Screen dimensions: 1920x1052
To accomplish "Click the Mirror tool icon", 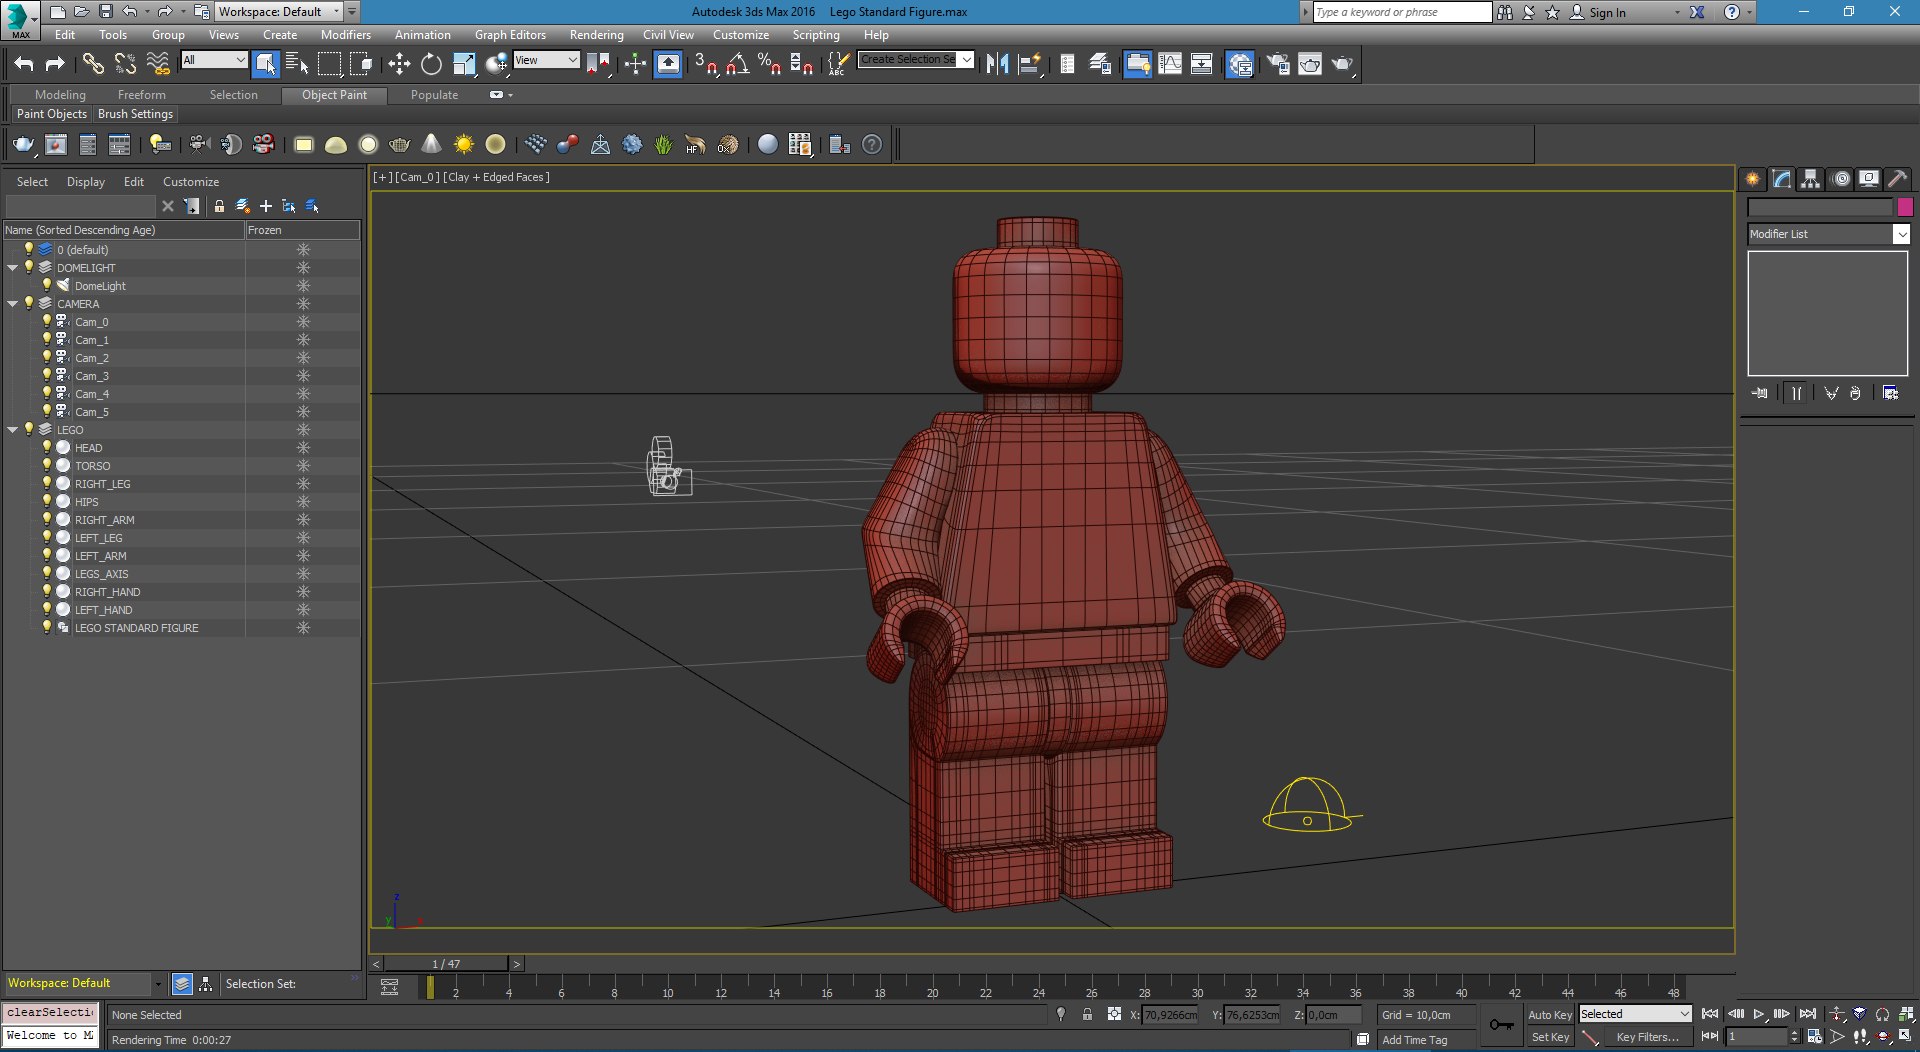I will pyautogui.click(x=997, y=64).
